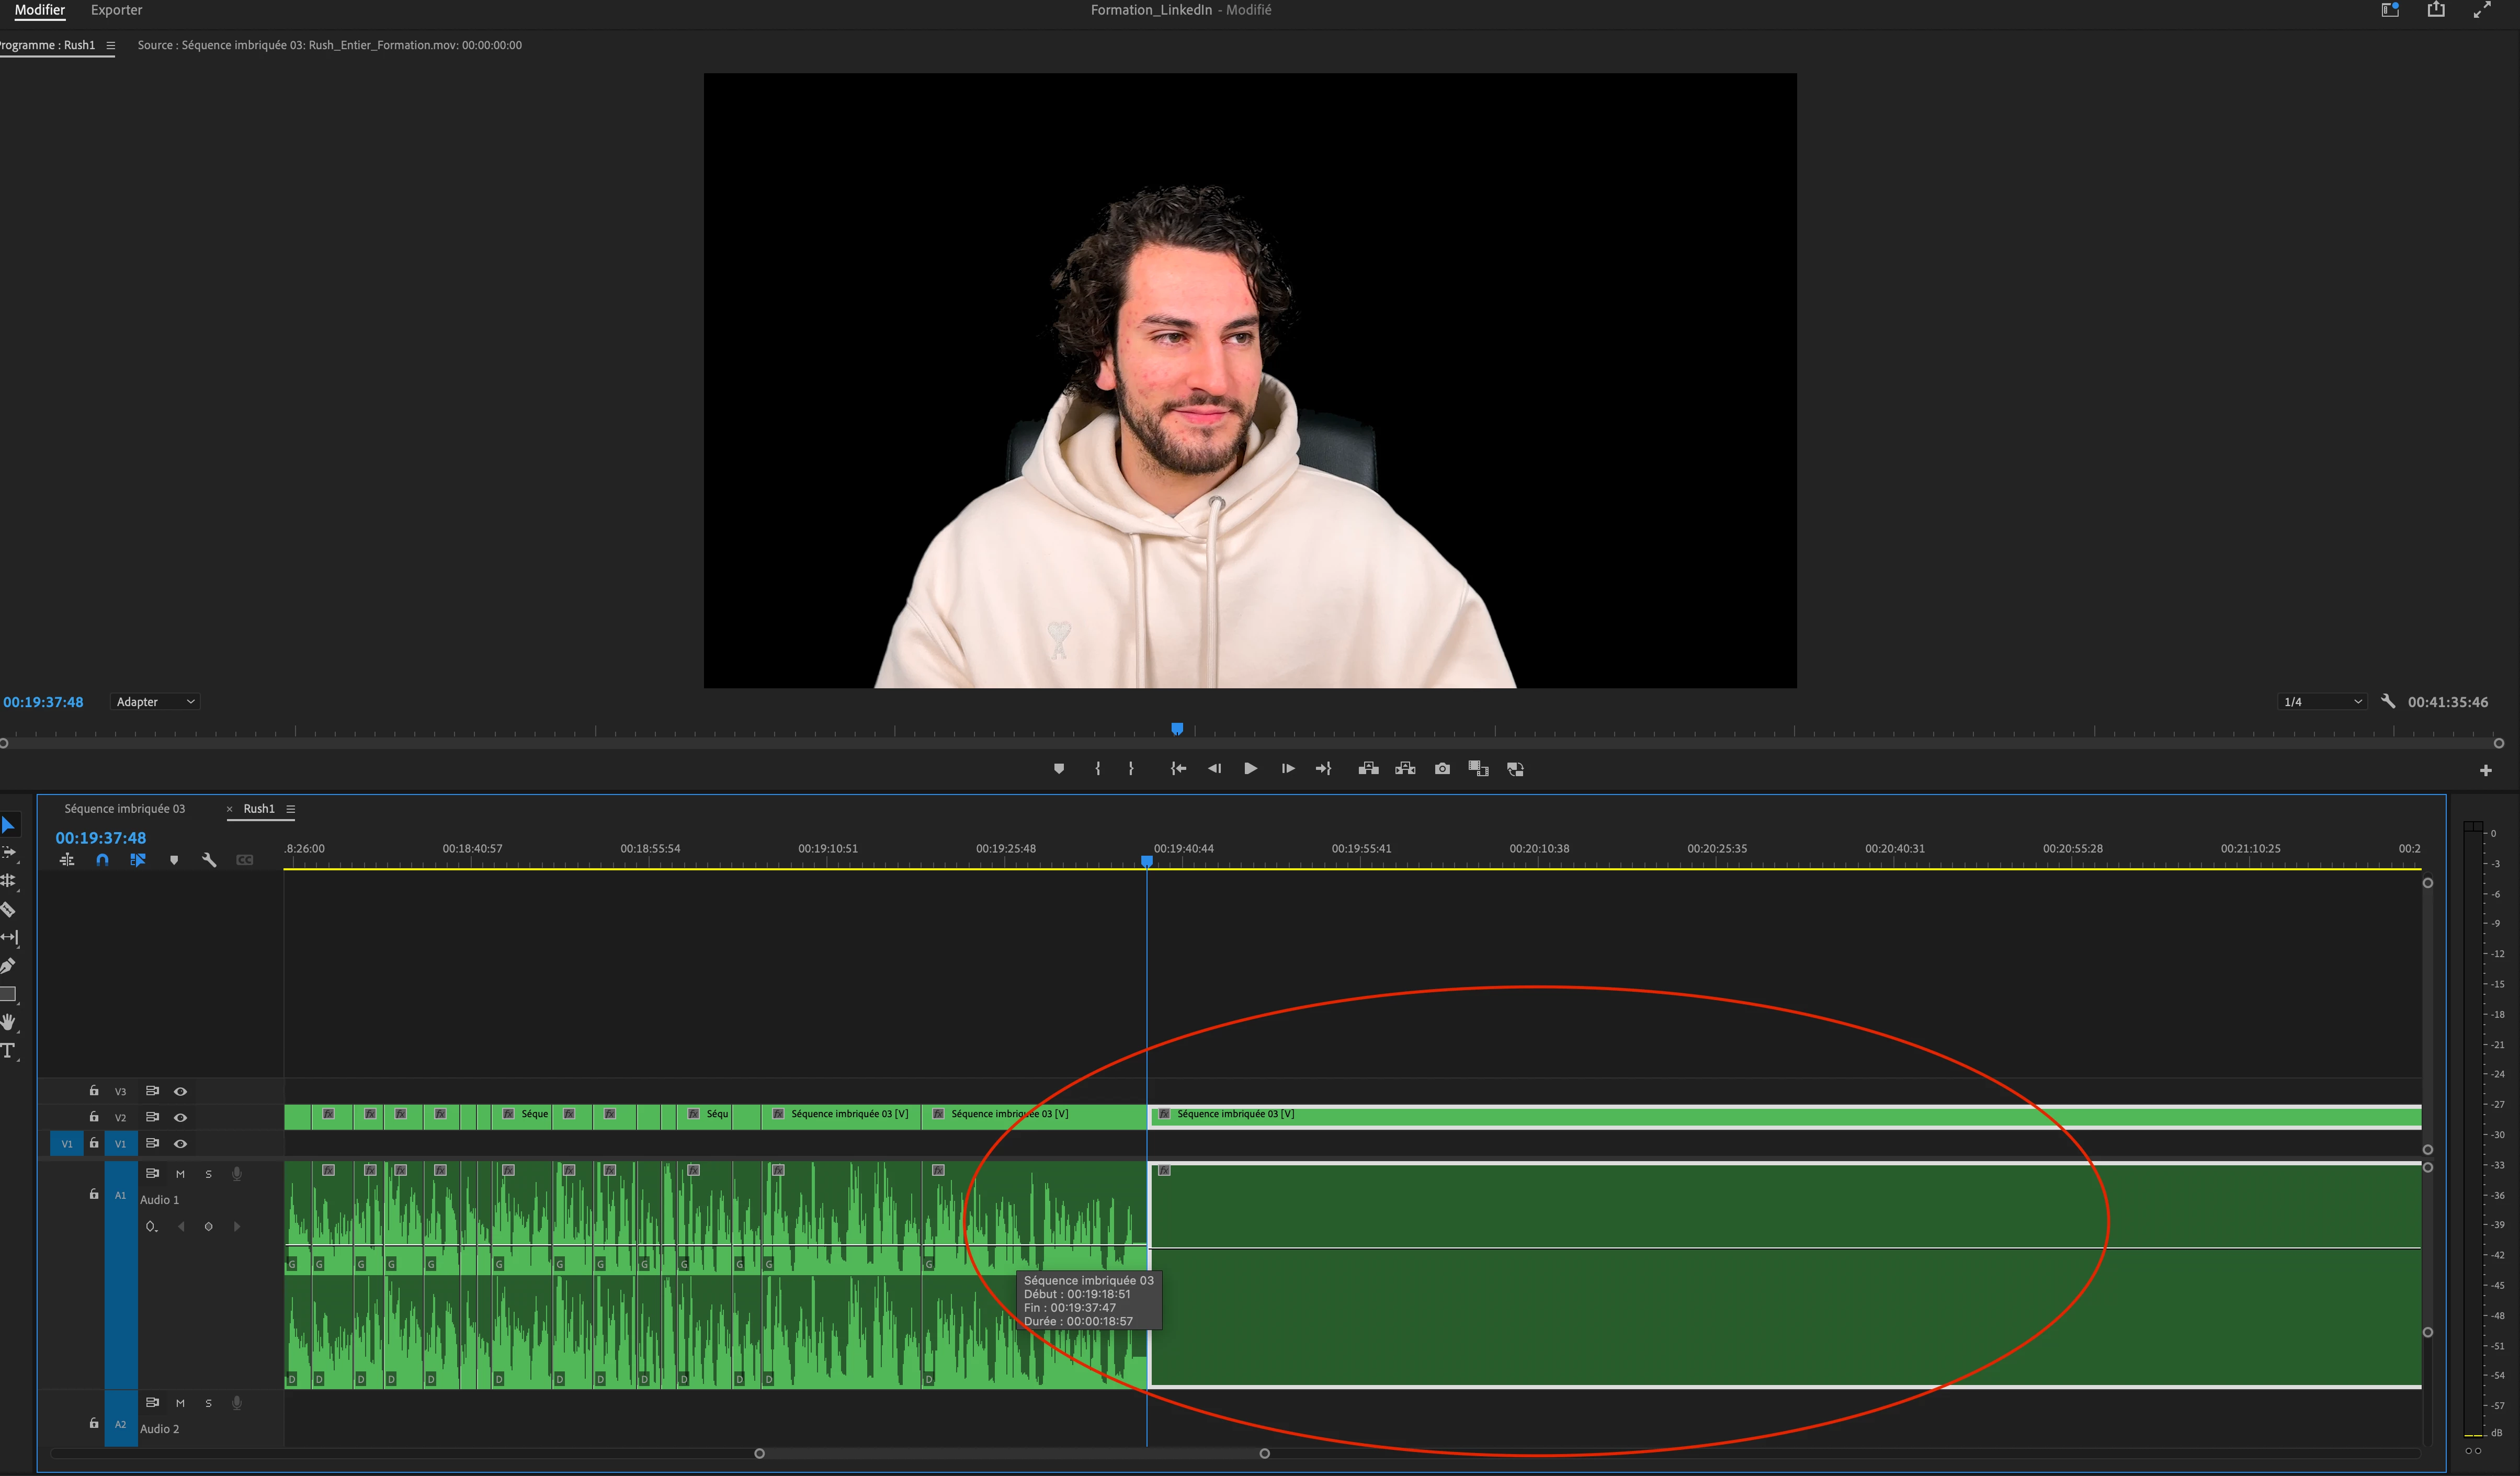
Task: Add marker in program monitor
Action: pos(1059,769)
